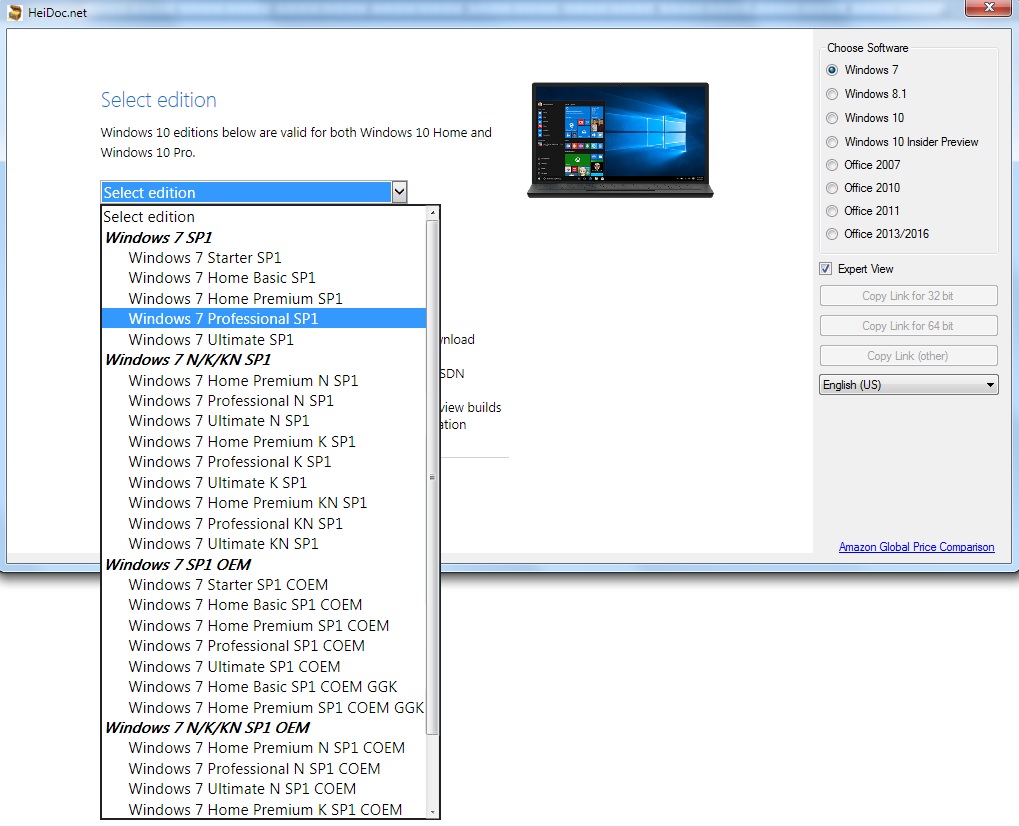Select Windows 7 Home Premium K SP1 COEM
This screenshot has width=1019, height=826.
264,809
